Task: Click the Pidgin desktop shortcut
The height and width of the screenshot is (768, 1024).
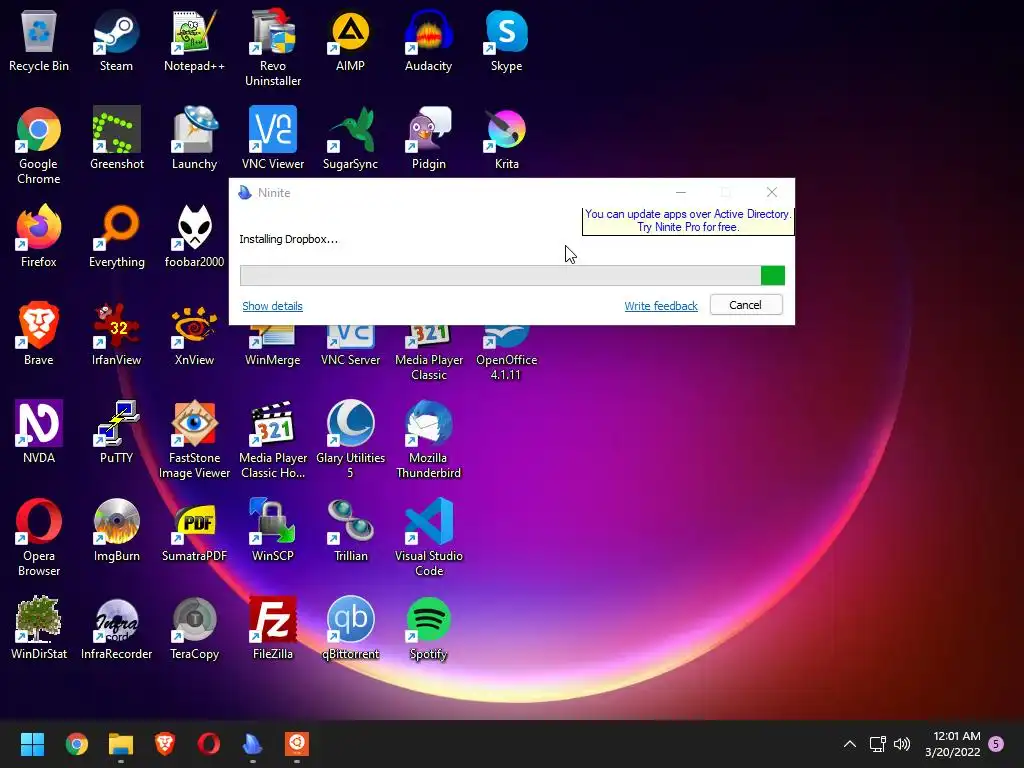Action: click(x=428, y=138)
